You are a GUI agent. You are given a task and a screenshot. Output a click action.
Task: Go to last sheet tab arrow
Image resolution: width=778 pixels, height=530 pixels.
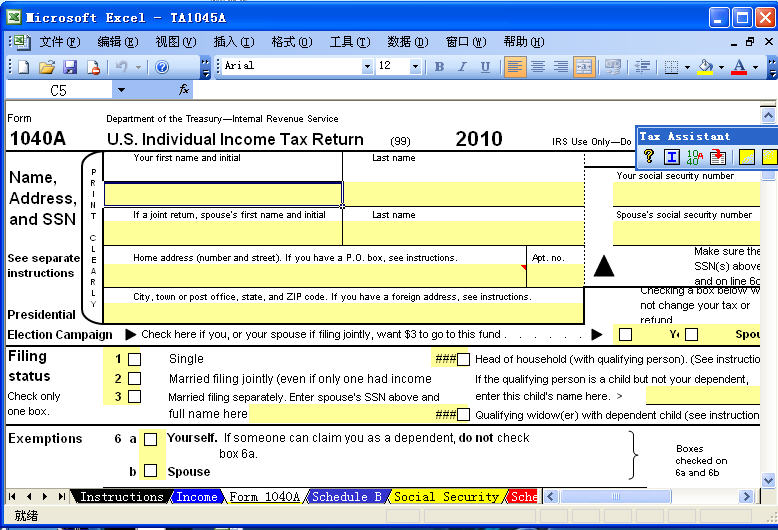click(62, 496)
